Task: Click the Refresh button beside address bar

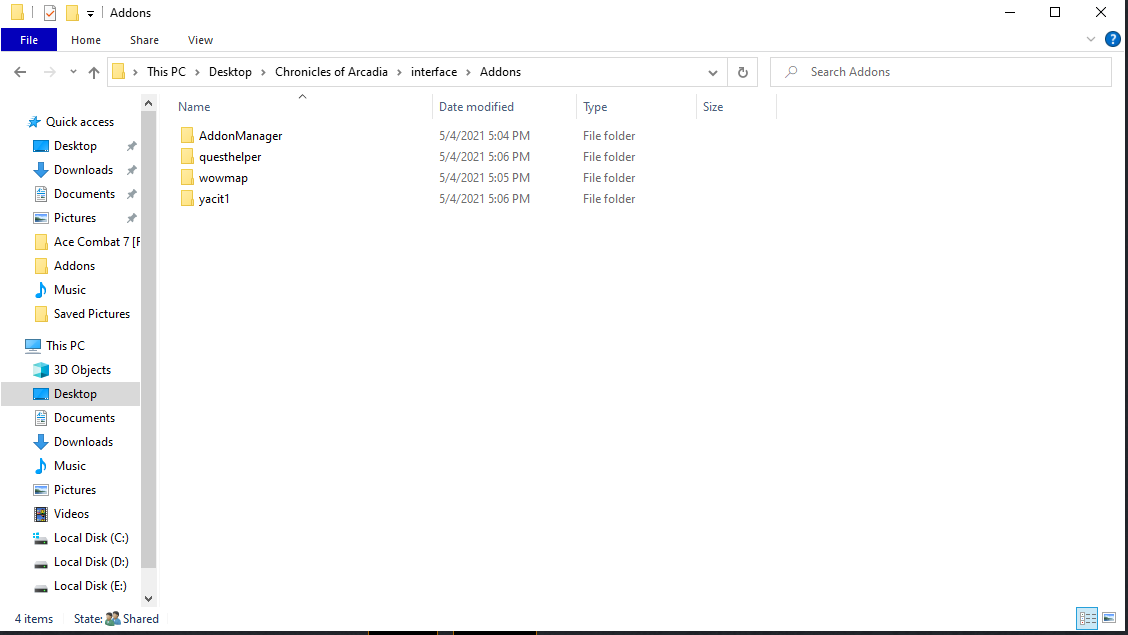Action: coord(742,72)
